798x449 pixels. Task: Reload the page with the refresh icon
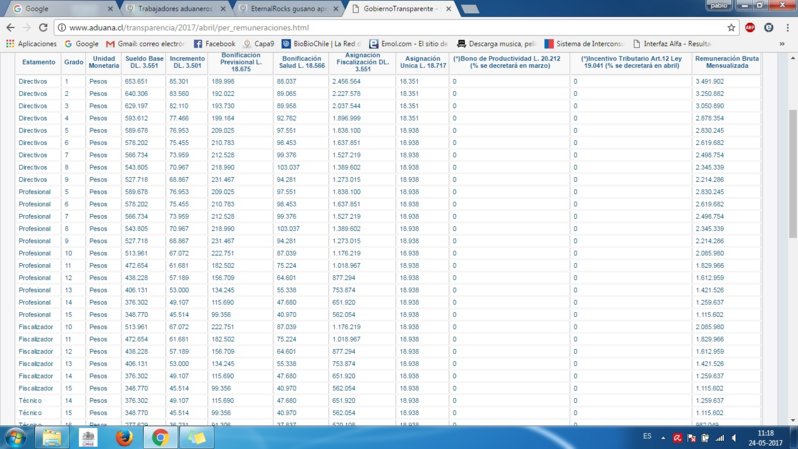pos(43,27)
